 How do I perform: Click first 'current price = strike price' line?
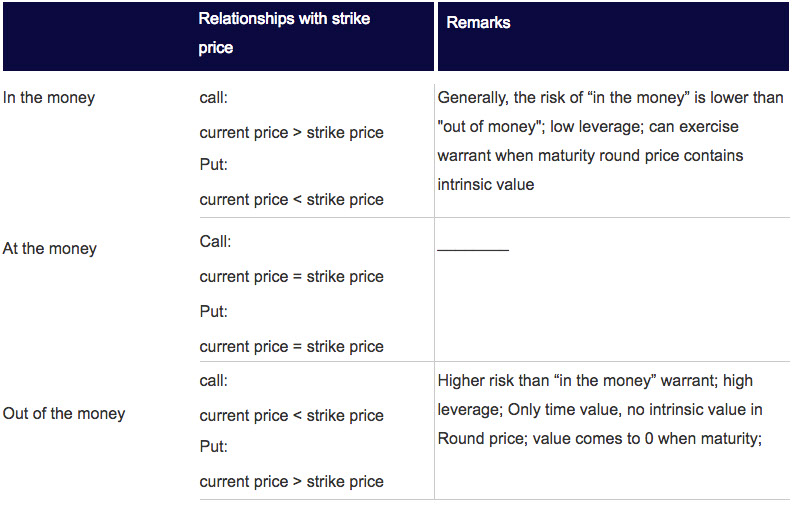click(291, 277)
